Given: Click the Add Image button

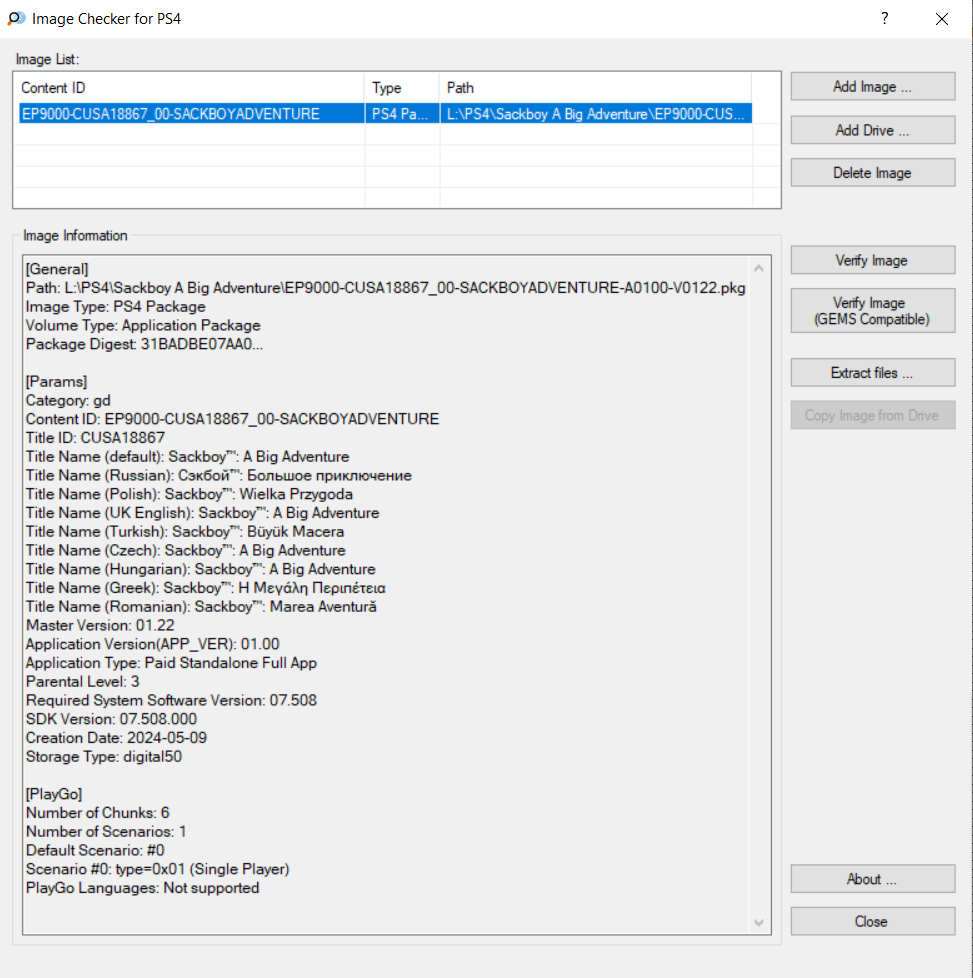Looking at the screenshot, I should coord(872,87).
